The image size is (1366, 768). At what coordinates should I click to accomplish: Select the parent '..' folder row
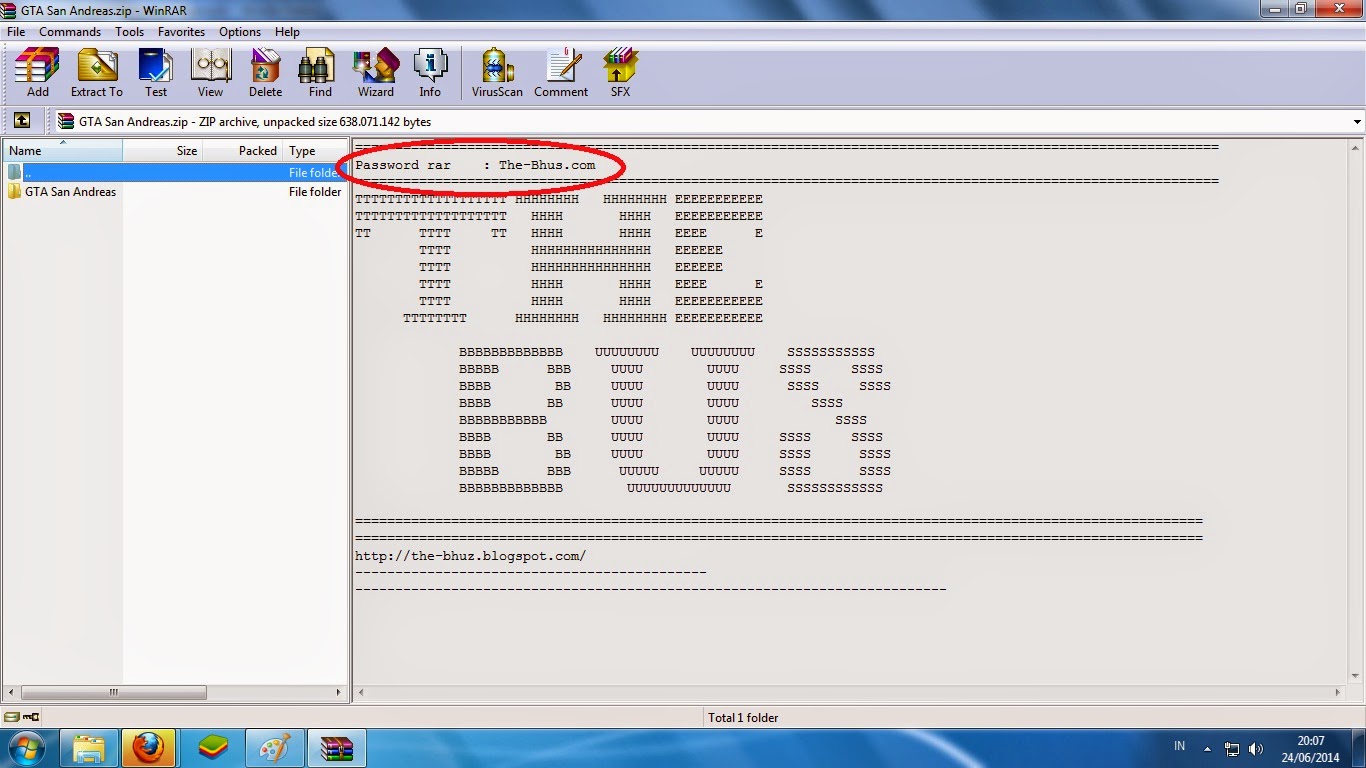pyautogui.click(x=175, y=173)
